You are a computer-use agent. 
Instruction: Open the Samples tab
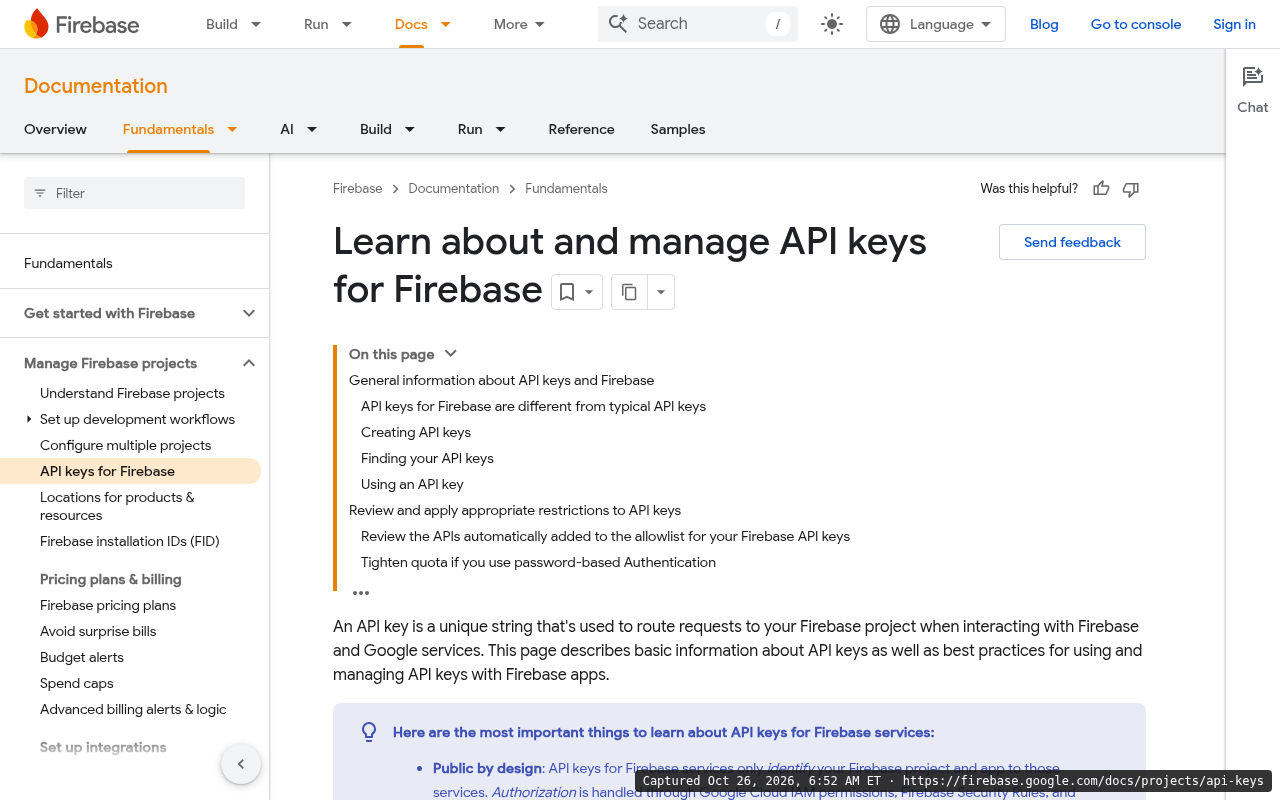pyautogui.click(x=678, y=129)
